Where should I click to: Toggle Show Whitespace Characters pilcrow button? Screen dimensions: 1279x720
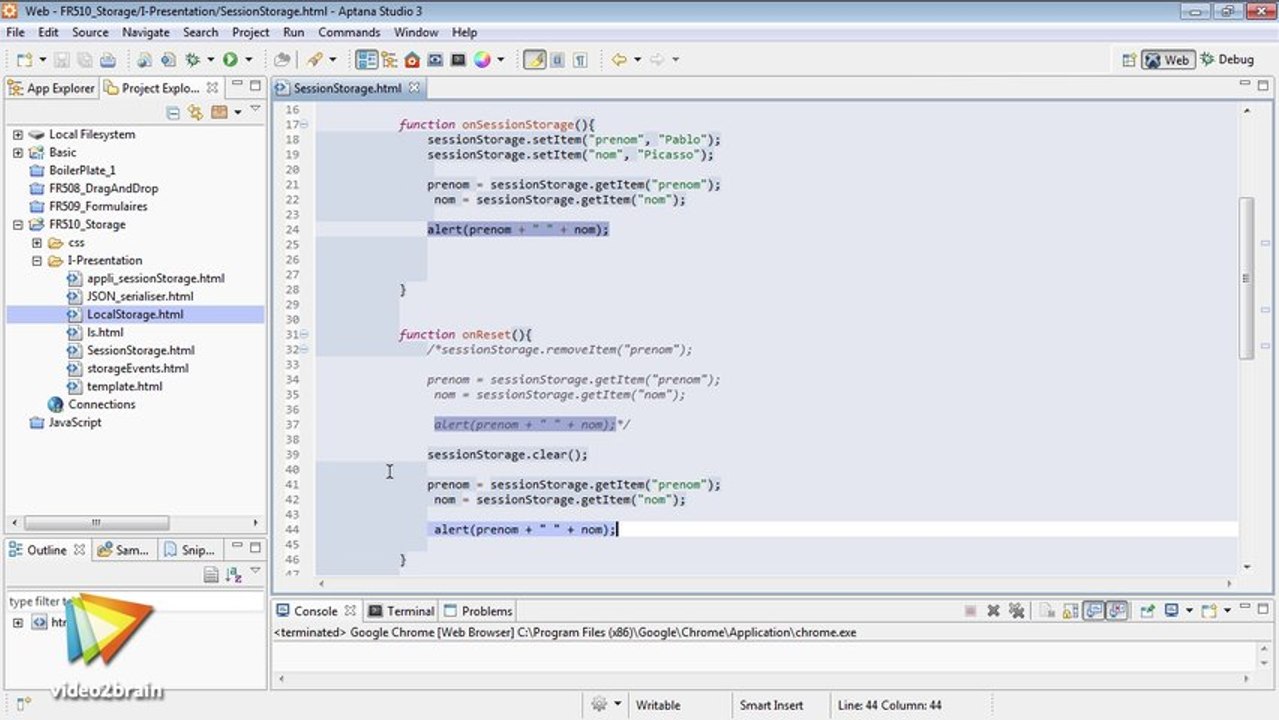tap(580, 60)
